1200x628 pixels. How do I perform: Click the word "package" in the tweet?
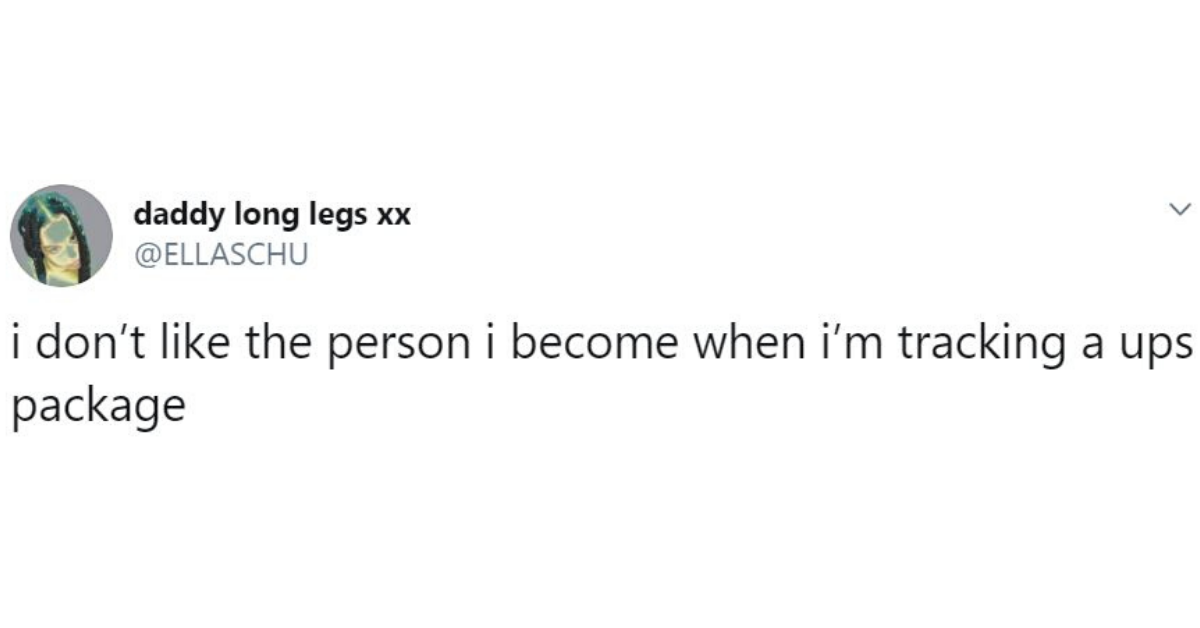98,407
